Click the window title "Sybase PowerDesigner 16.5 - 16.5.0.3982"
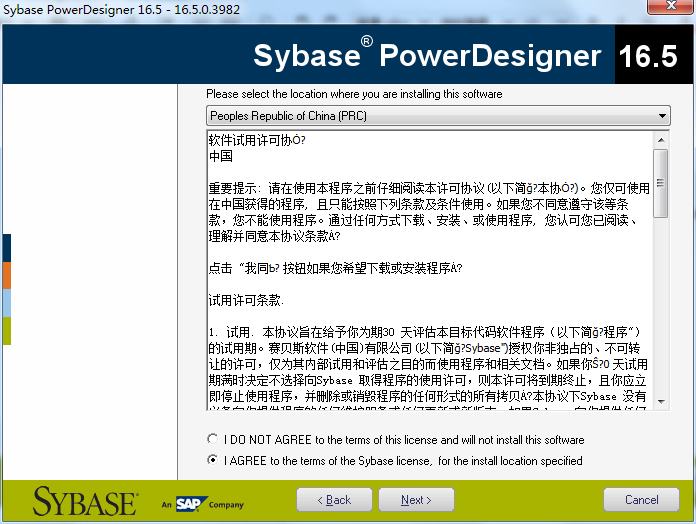The width and height of the screenshot is (696, 524). point(121,9)
